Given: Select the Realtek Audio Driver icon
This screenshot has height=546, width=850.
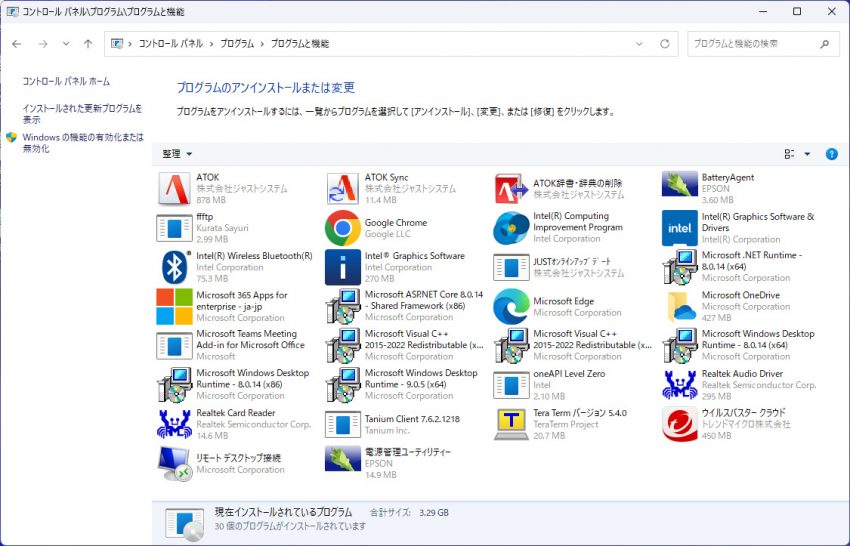Looking at the screenshot, I should pos(680,384).
